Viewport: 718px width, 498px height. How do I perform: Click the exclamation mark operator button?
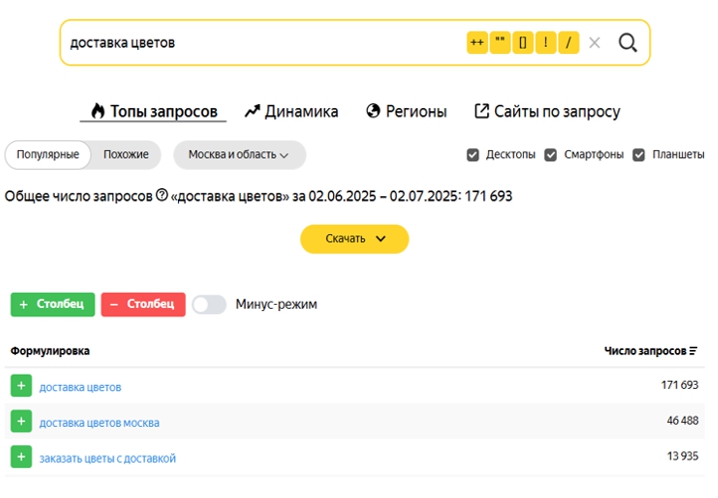(546, 43)
